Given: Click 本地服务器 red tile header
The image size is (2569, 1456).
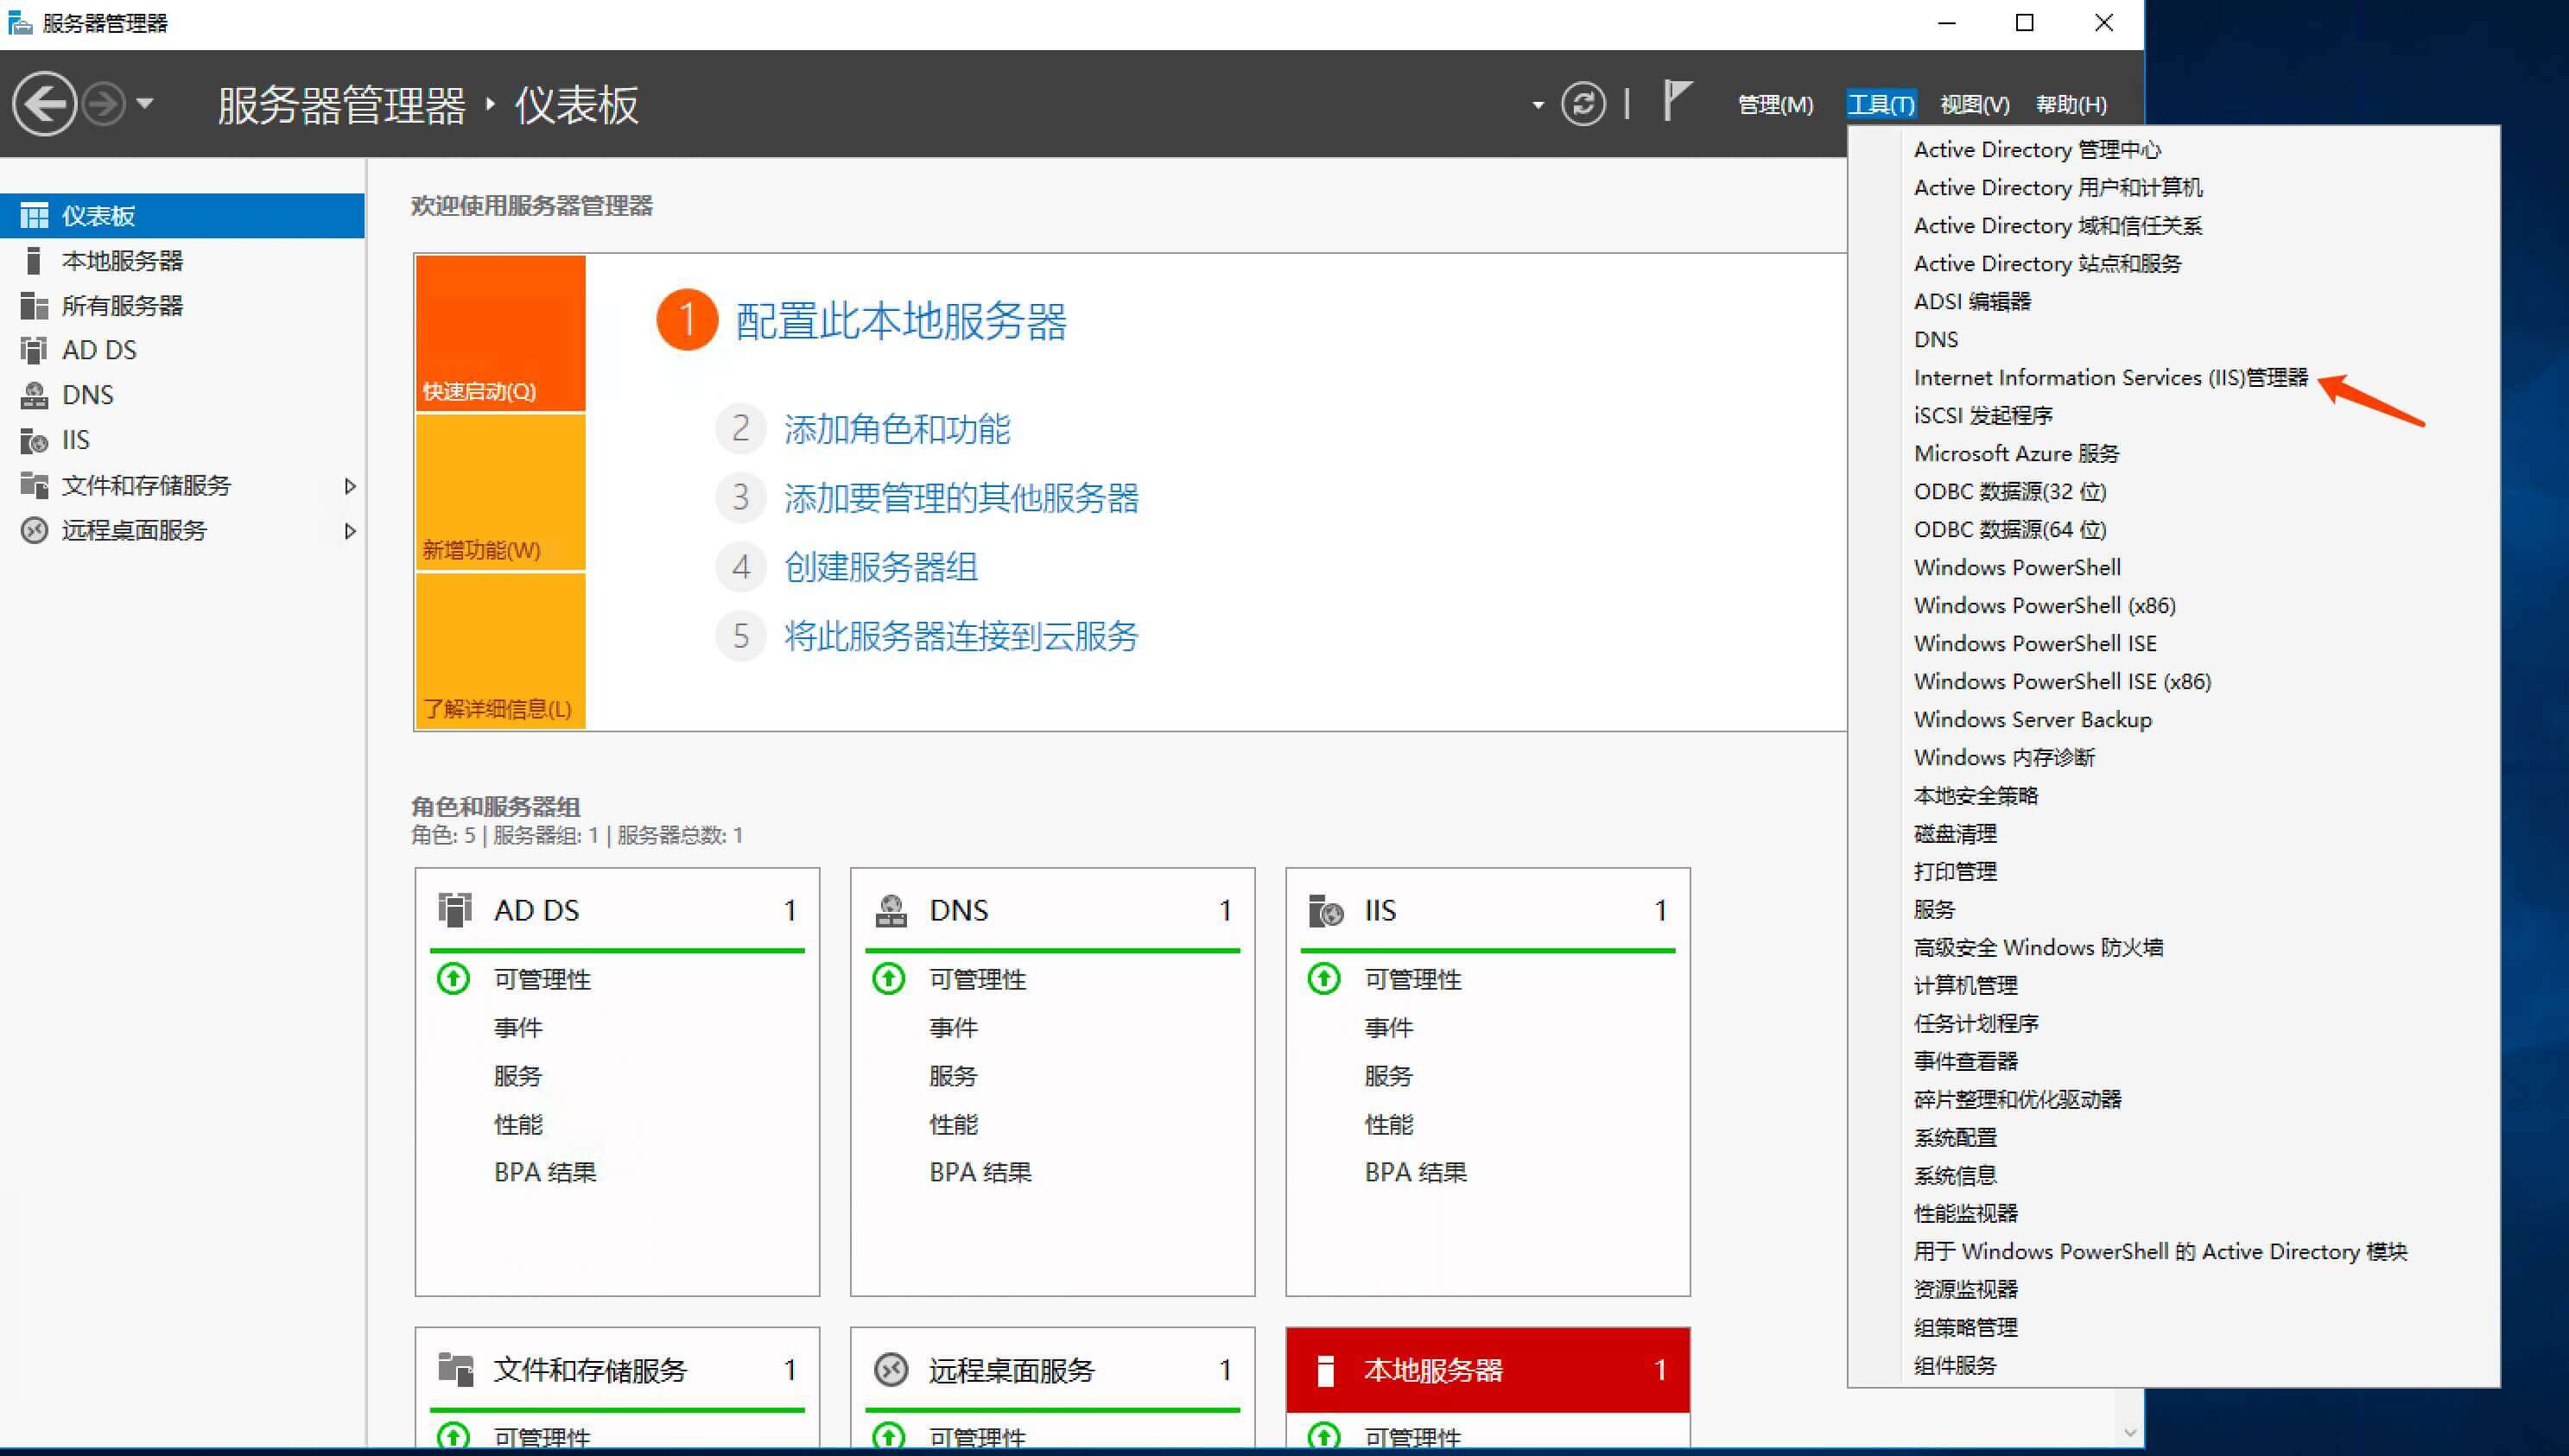Looking at the screenshot, I should click(x=1488, y=1369).
